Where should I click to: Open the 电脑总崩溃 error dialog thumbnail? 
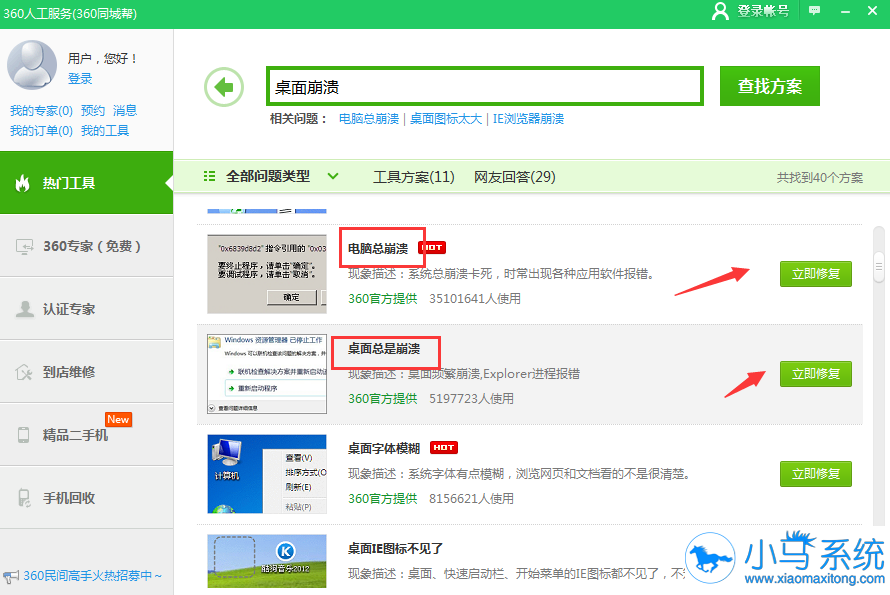[267, 274]
